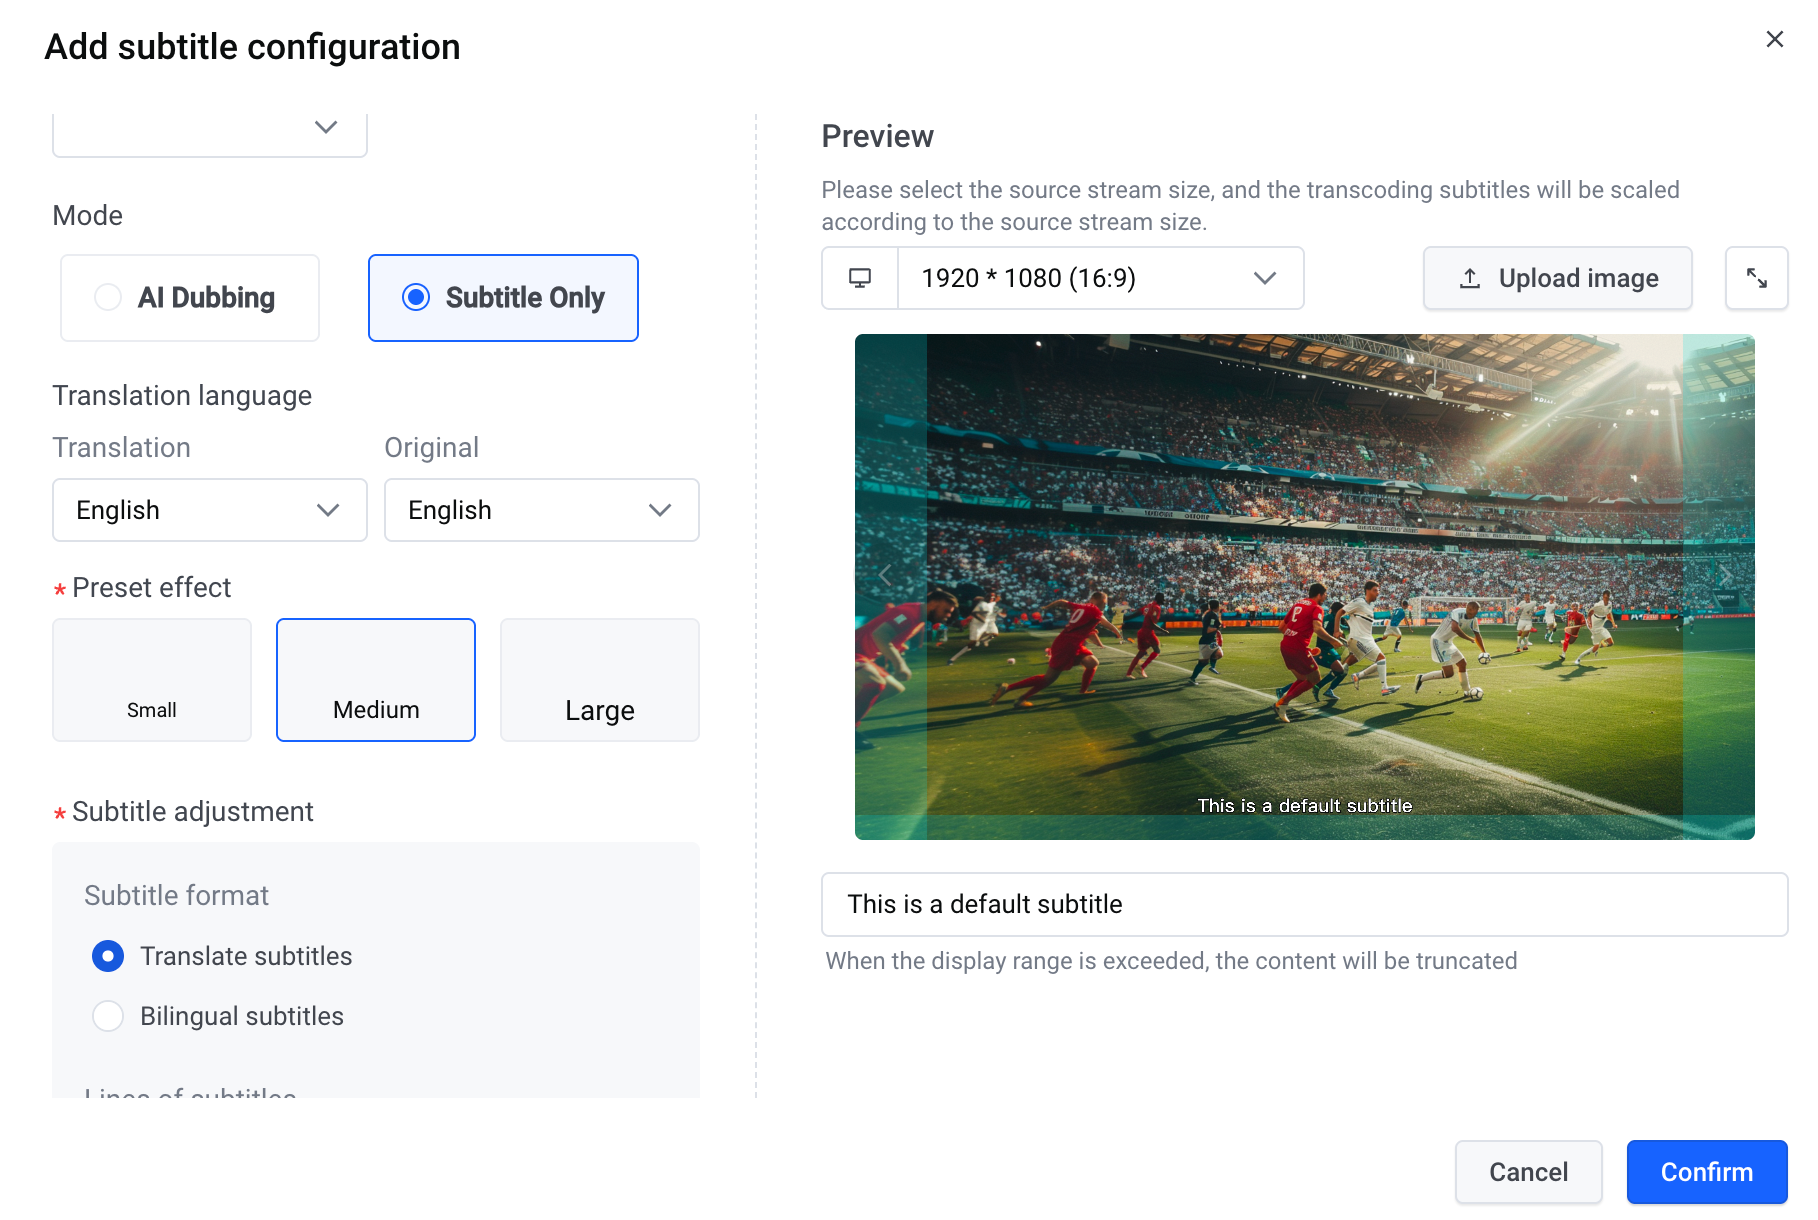The width and height of the screenshot is (1818, 1220).
Task: Open the Translation language dropdown
Action: click(210, 510)
